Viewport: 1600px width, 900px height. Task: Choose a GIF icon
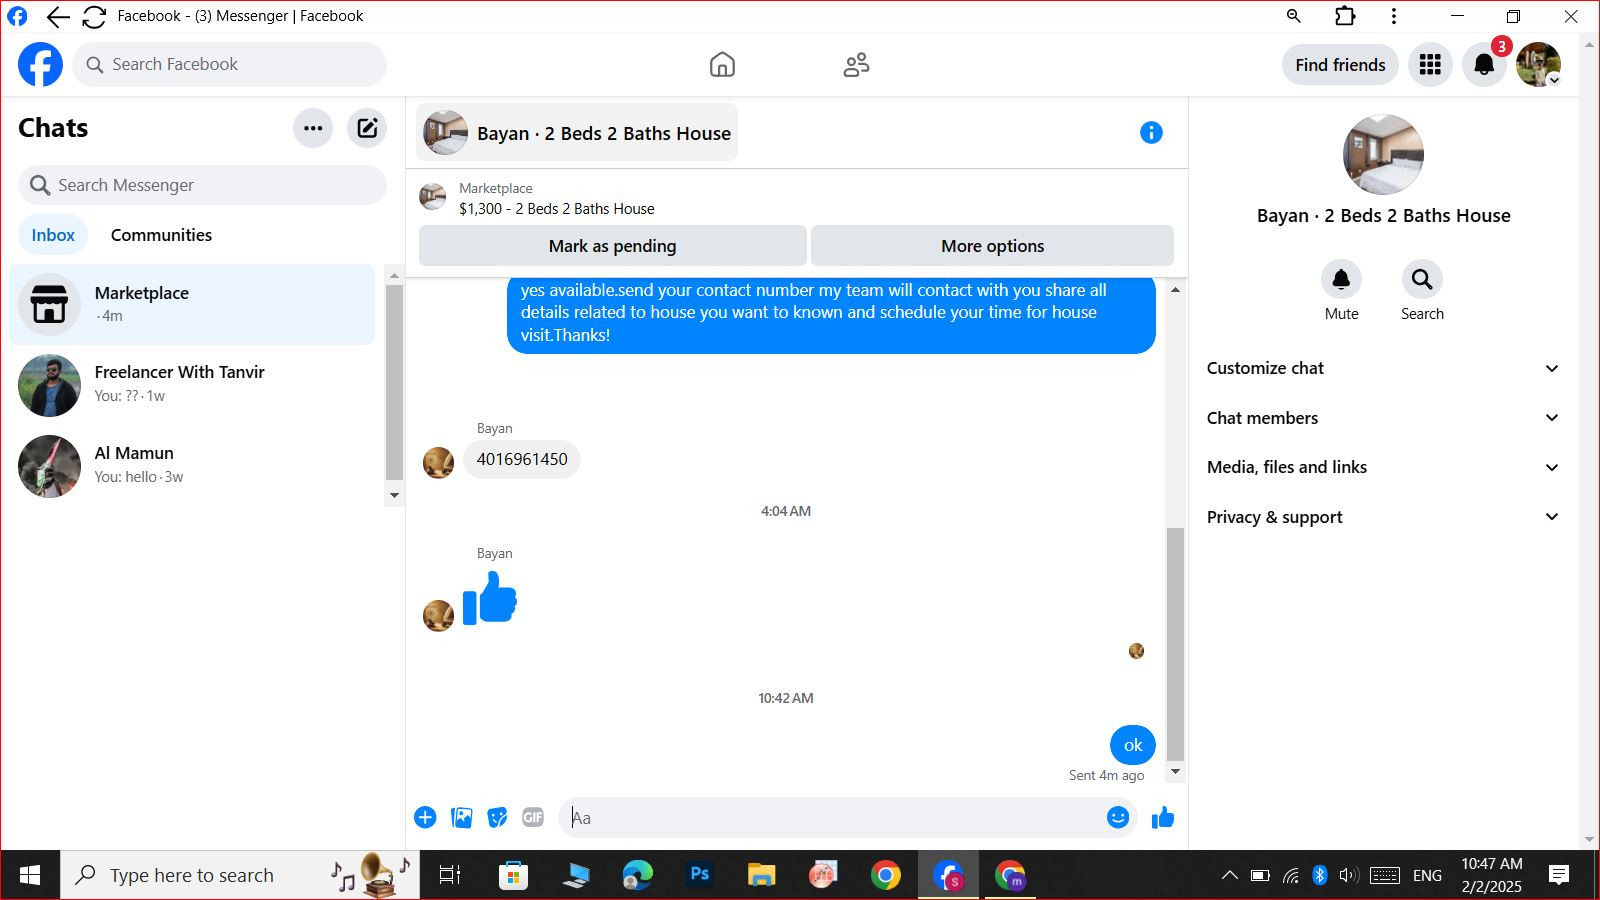point(533,818)
